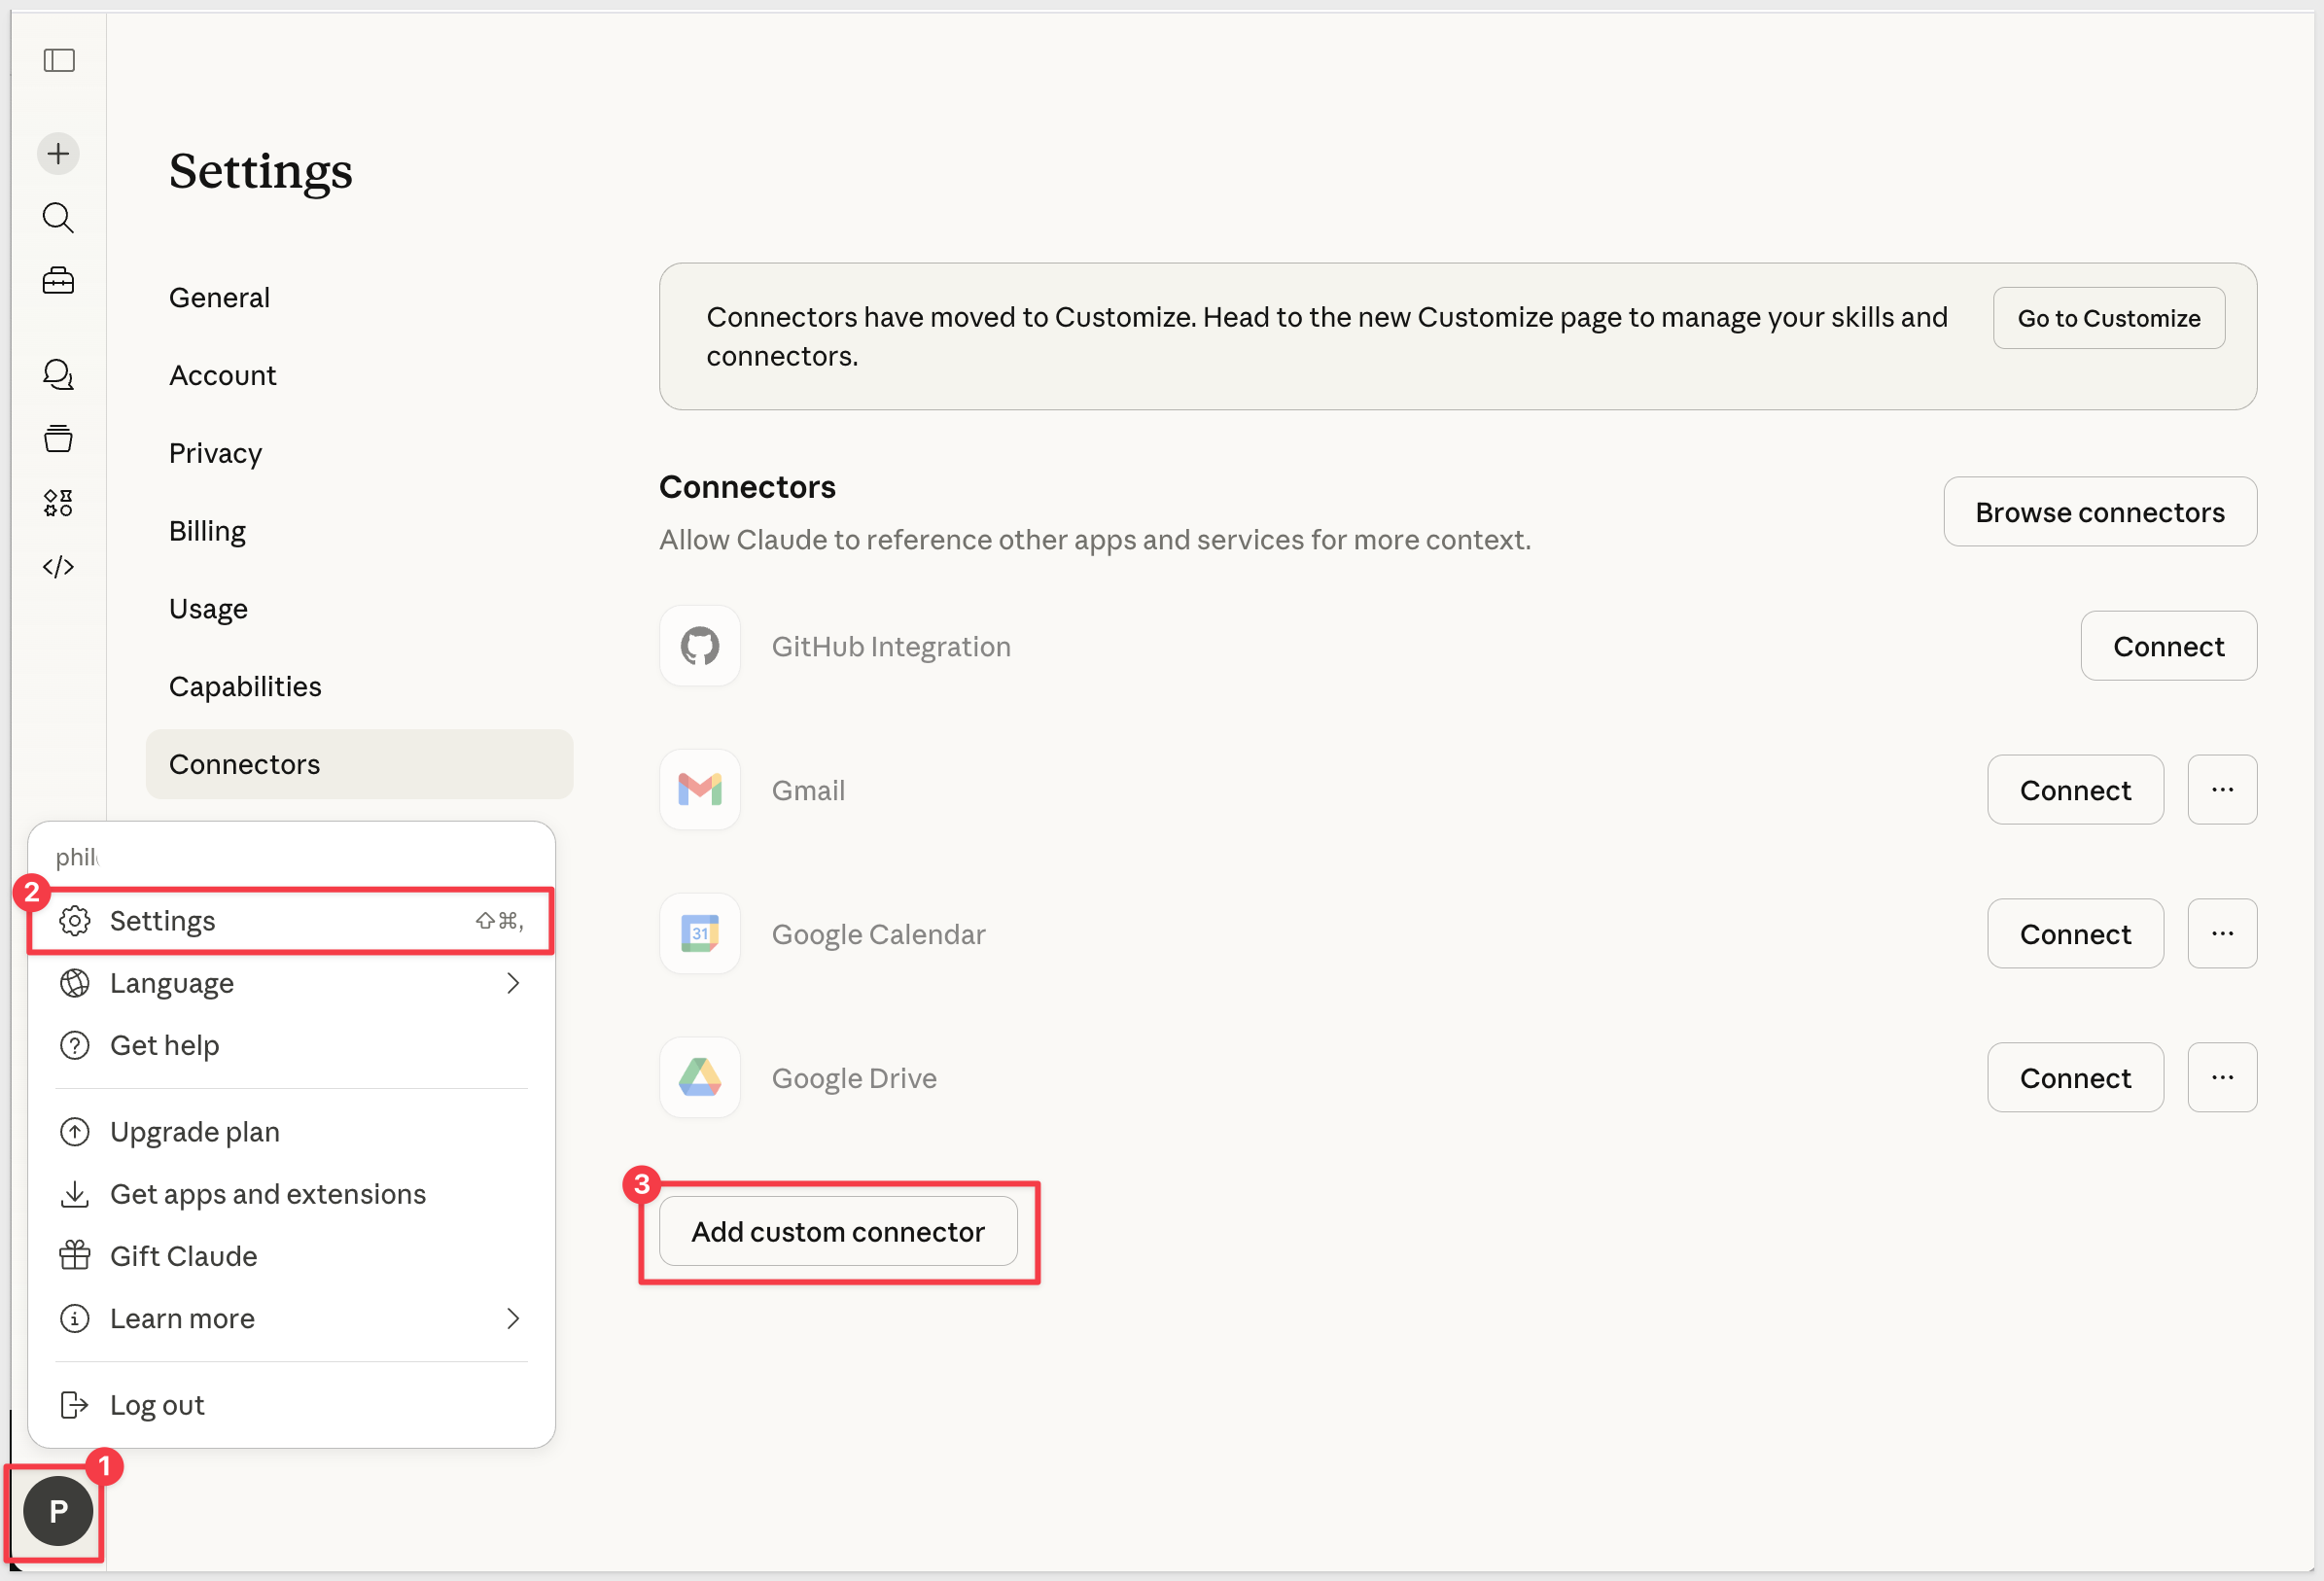
Task: Click the Add custom connector button
Action: (x=837, y=1231)
